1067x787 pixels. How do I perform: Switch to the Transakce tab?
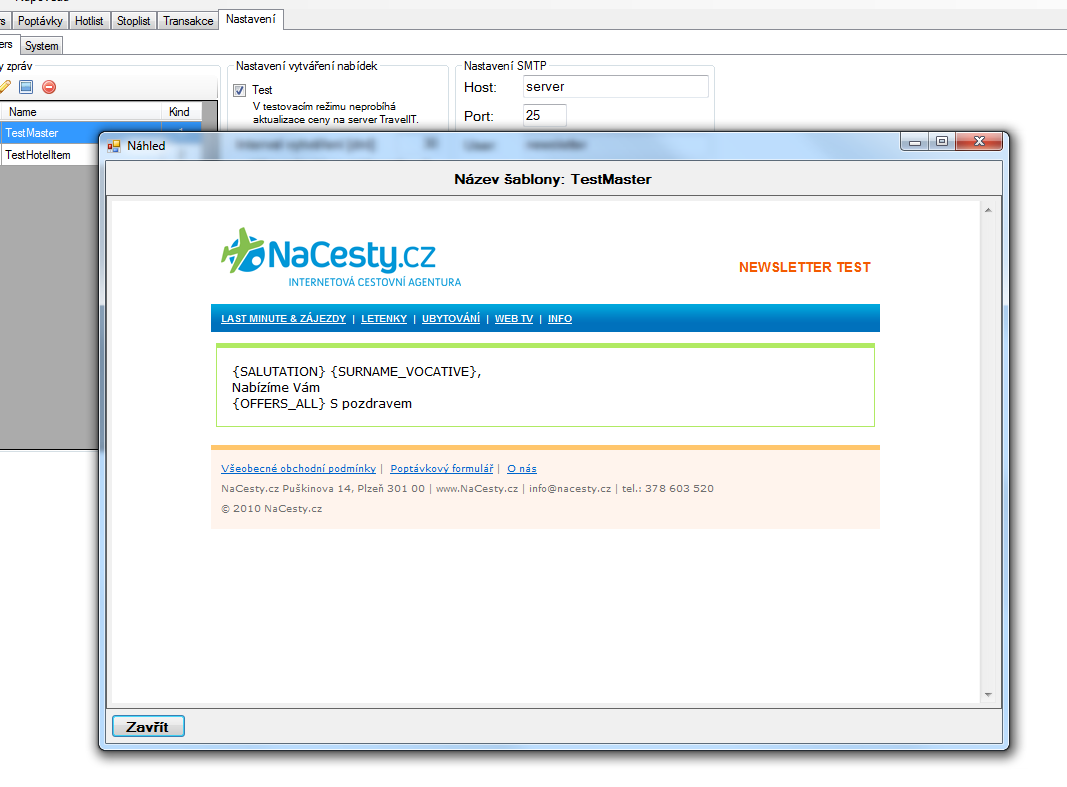tap(188, 21)
